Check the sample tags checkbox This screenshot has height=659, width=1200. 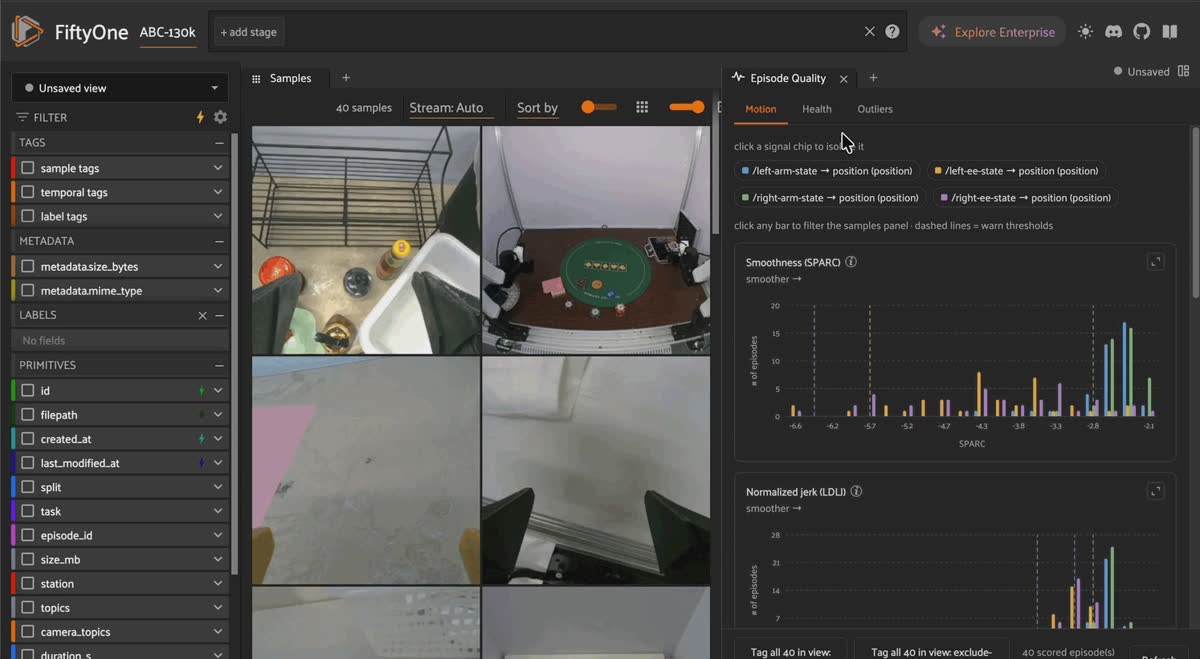coord(28,168)
